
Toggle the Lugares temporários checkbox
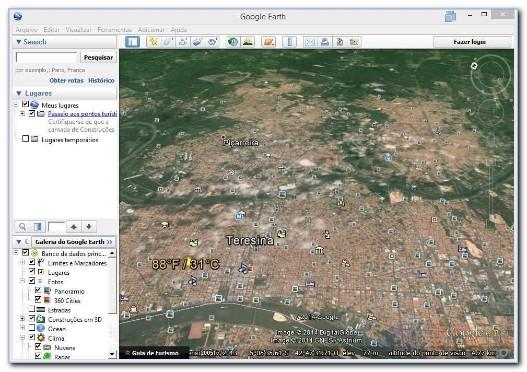point(26,139)
